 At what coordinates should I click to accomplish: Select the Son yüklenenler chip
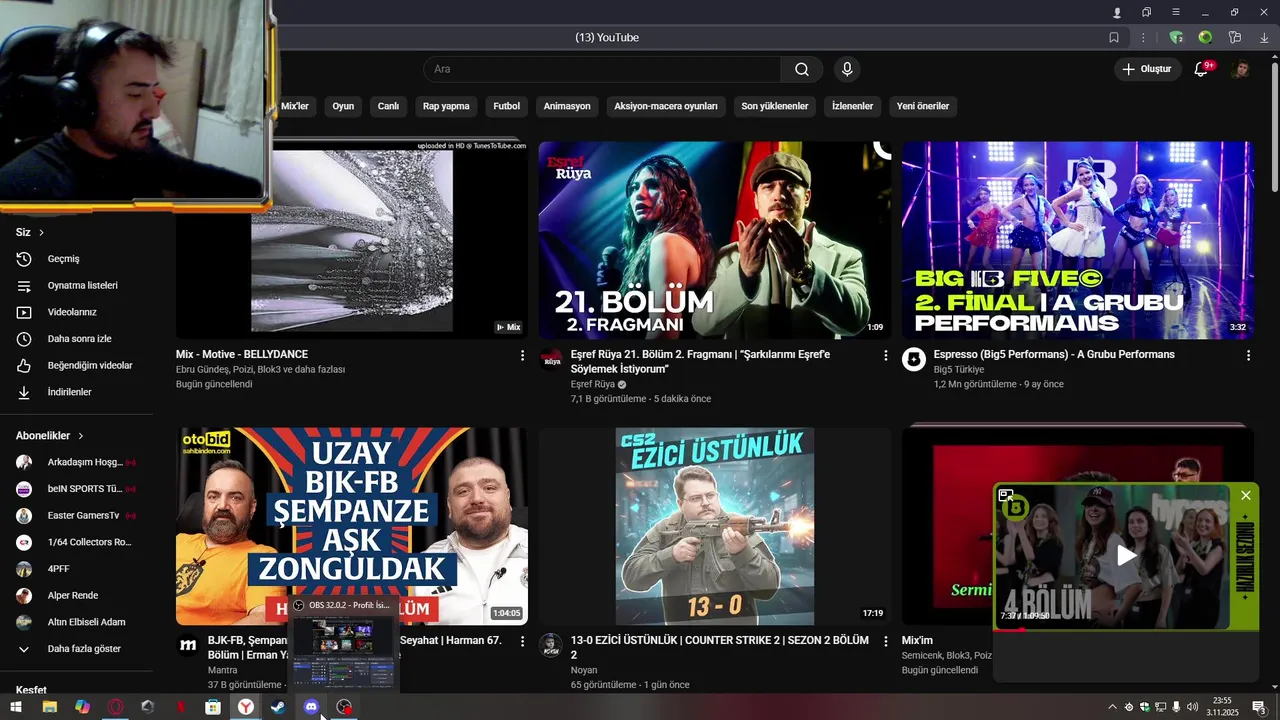pos(775,106)
